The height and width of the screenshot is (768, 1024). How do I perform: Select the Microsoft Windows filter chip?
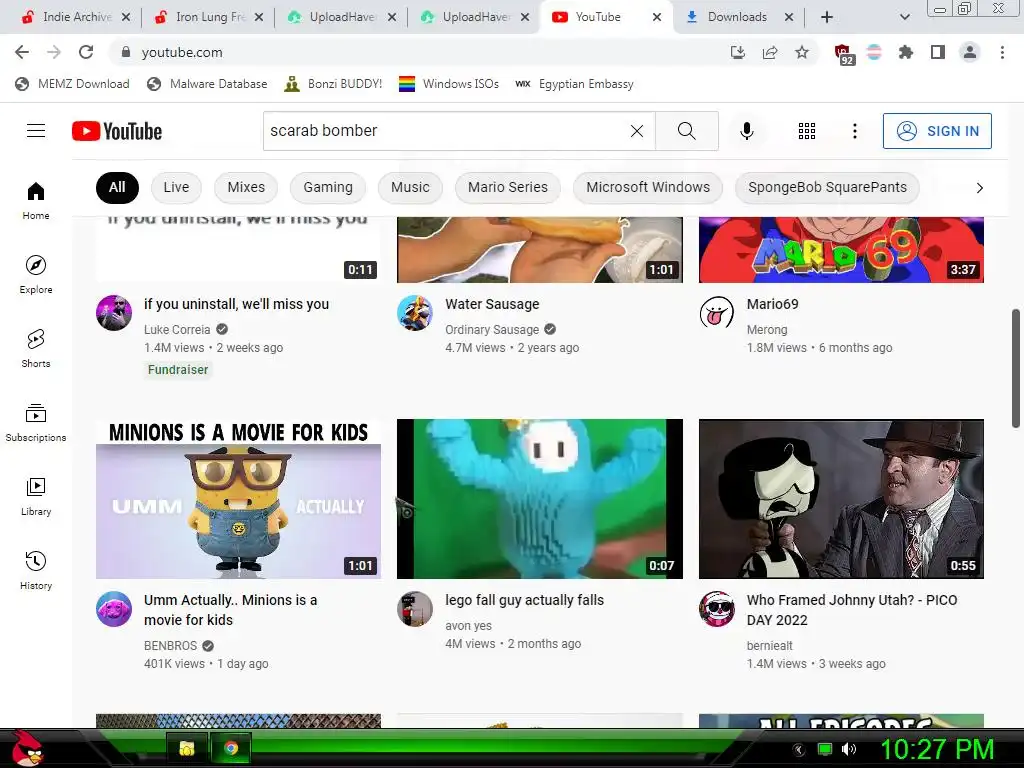[648, 187]
